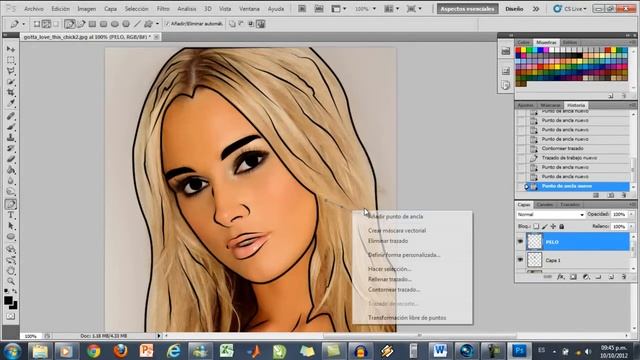
Task: Toggle lock position
Action: tap(553, 226)
